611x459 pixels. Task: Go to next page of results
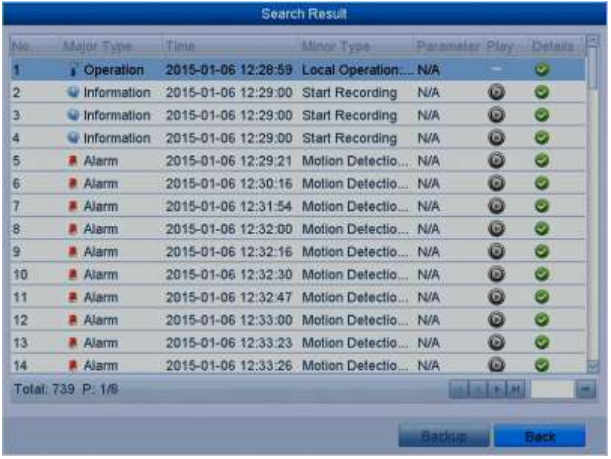point(497,389)
